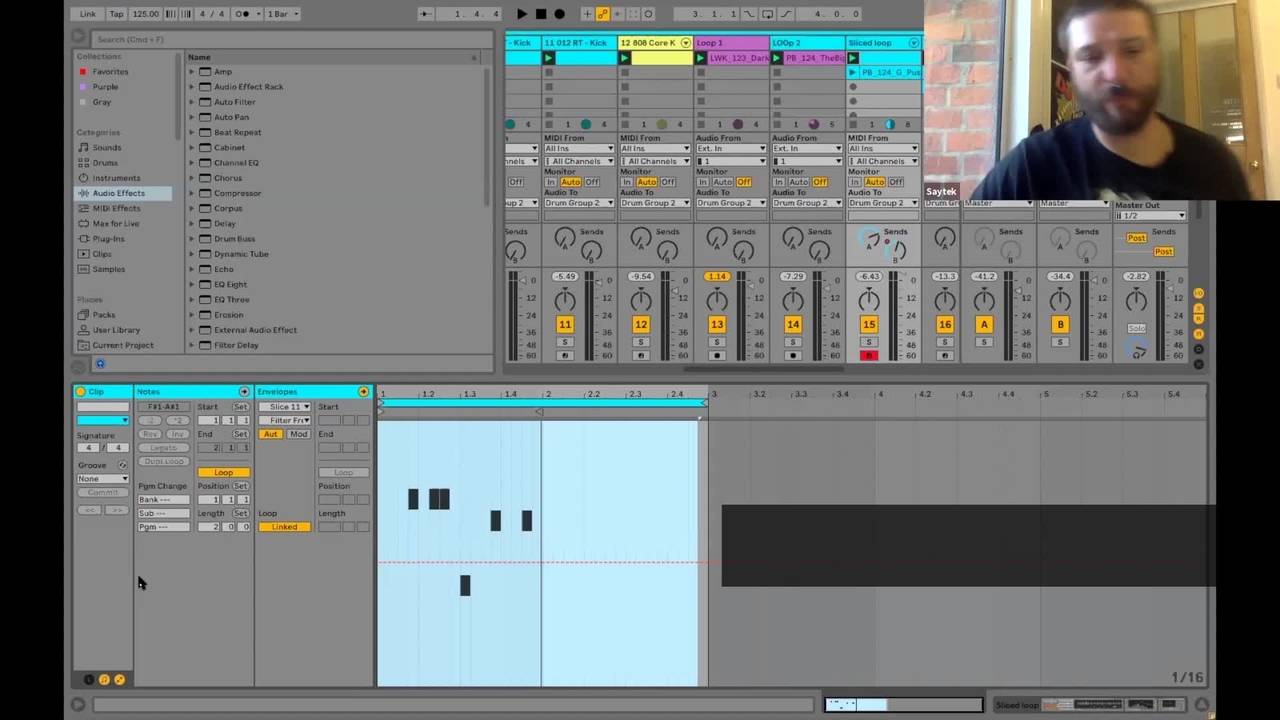
Task: Disarm recording on track 15
Action: click(869, 355)
